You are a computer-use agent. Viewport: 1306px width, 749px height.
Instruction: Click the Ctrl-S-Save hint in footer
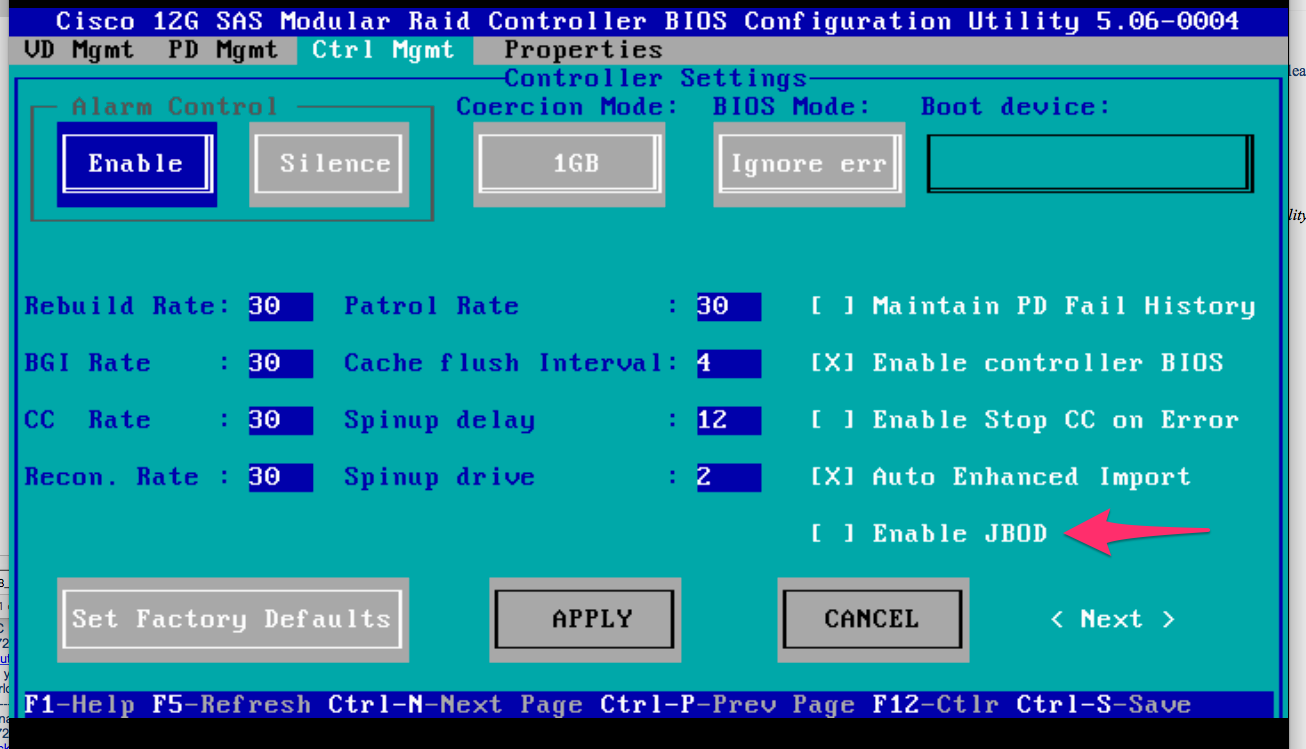coord(1103,705)
